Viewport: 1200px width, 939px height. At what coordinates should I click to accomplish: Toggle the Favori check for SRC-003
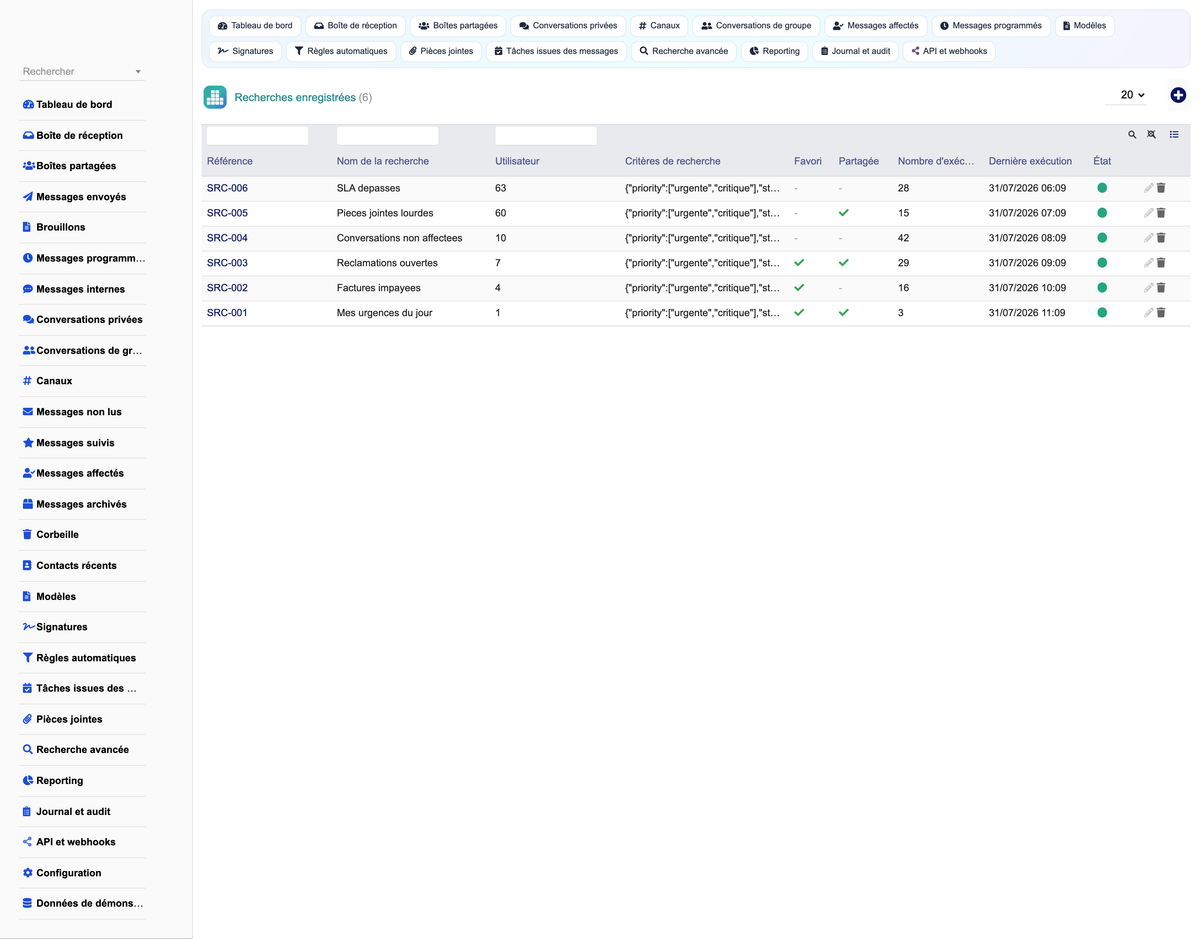[799, 263]
